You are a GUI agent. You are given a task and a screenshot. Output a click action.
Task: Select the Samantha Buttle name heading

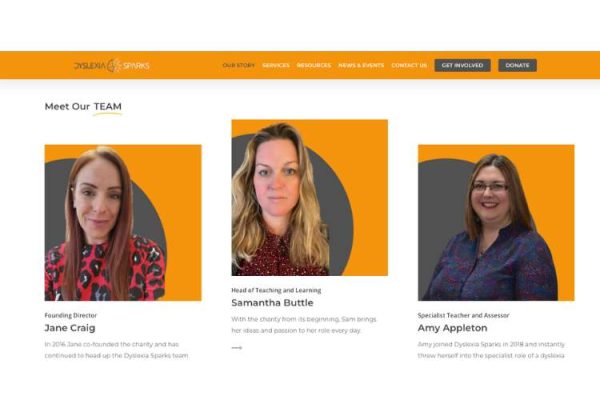tap(272, 303)
